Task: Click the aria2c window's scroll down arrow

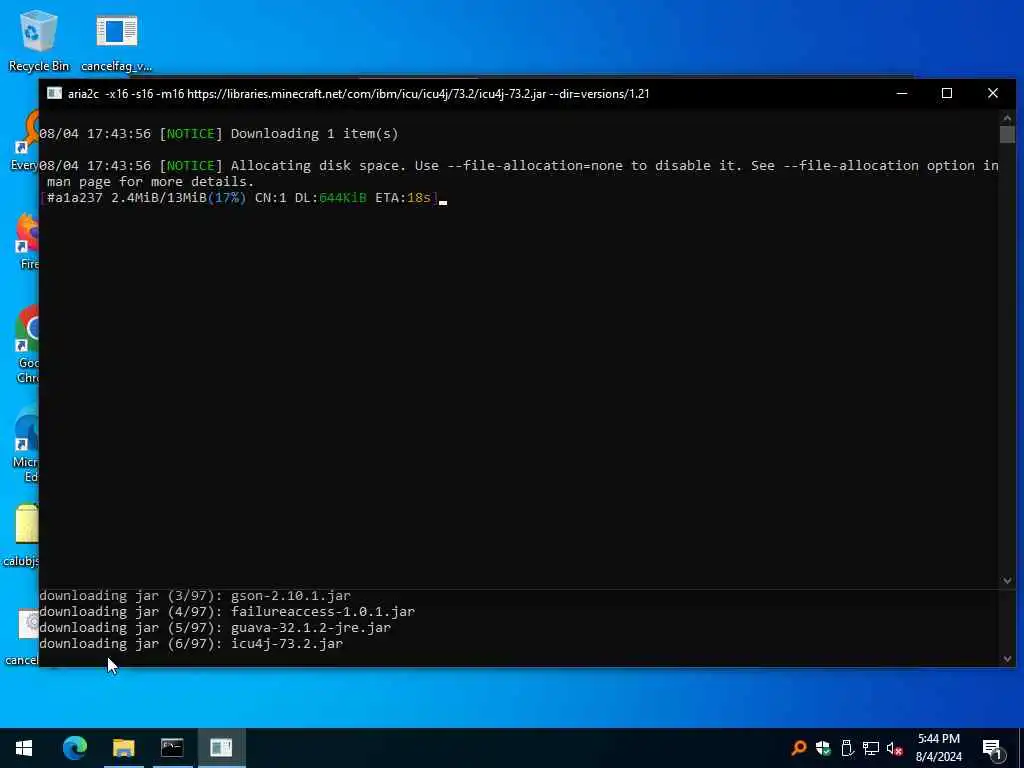Action: [1006, 580]
